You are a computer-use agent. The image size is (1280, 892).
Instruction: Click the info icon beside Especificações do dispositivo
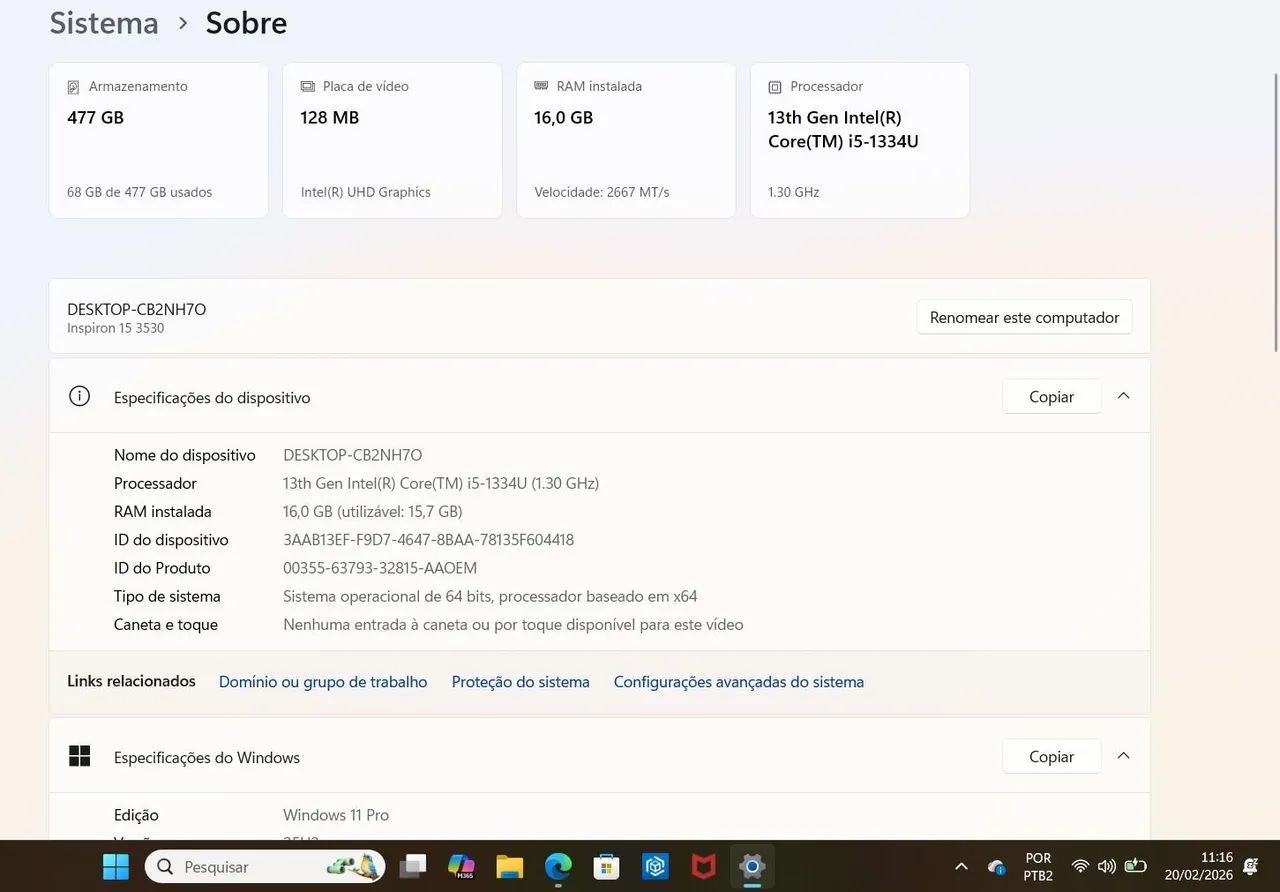pyautogui.click(x=79, y=395)
